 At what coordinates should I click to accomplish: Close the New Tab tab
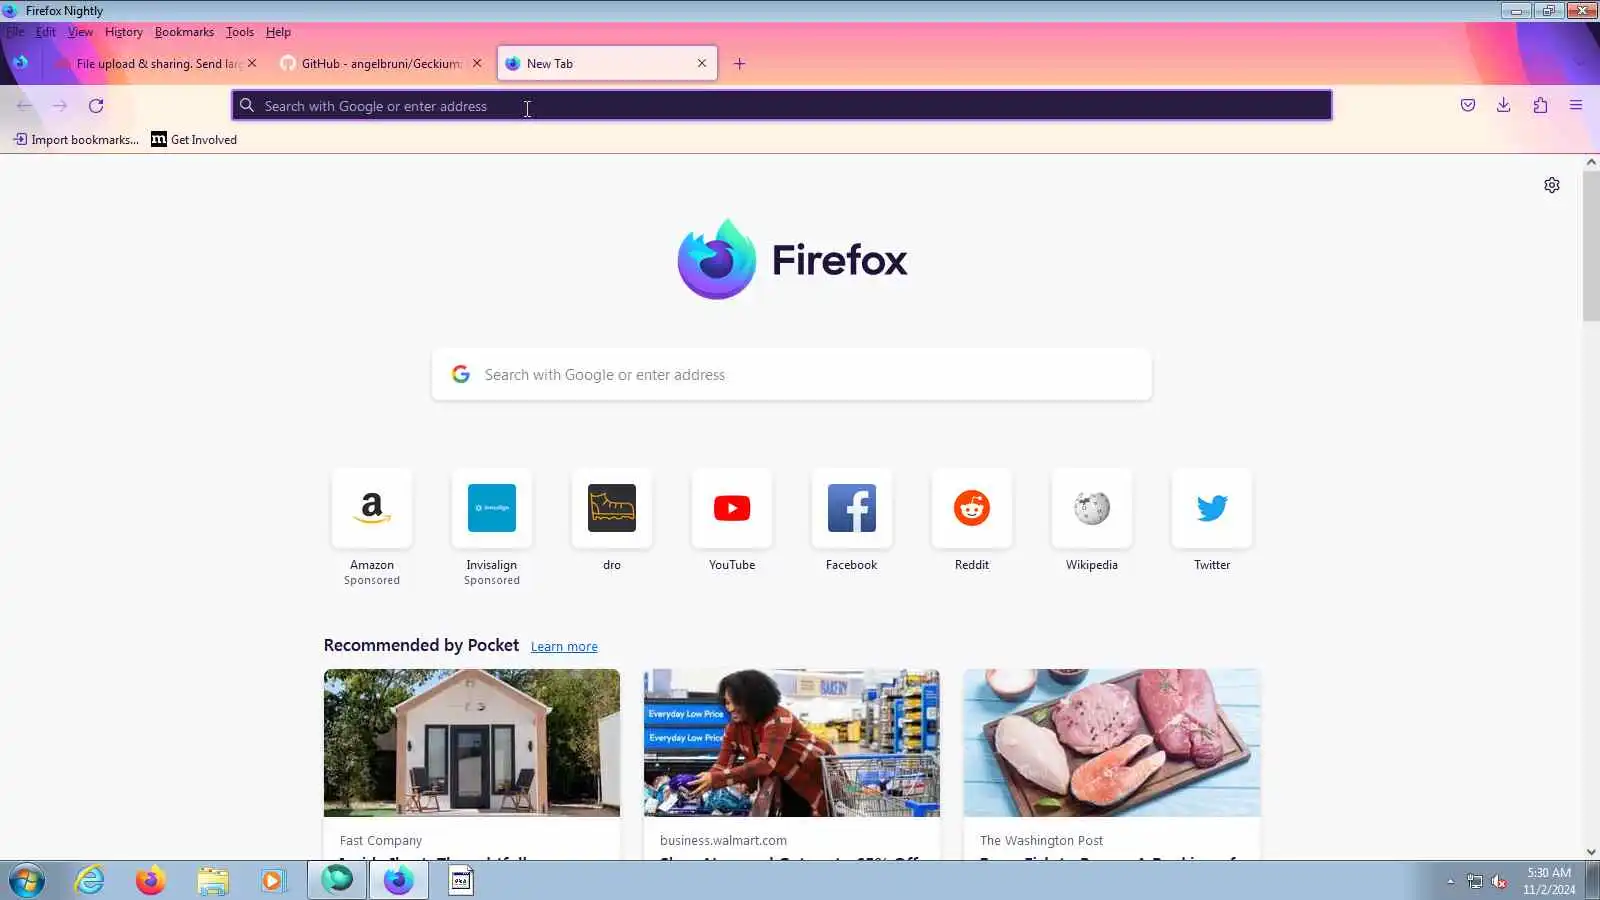point(702,63)
